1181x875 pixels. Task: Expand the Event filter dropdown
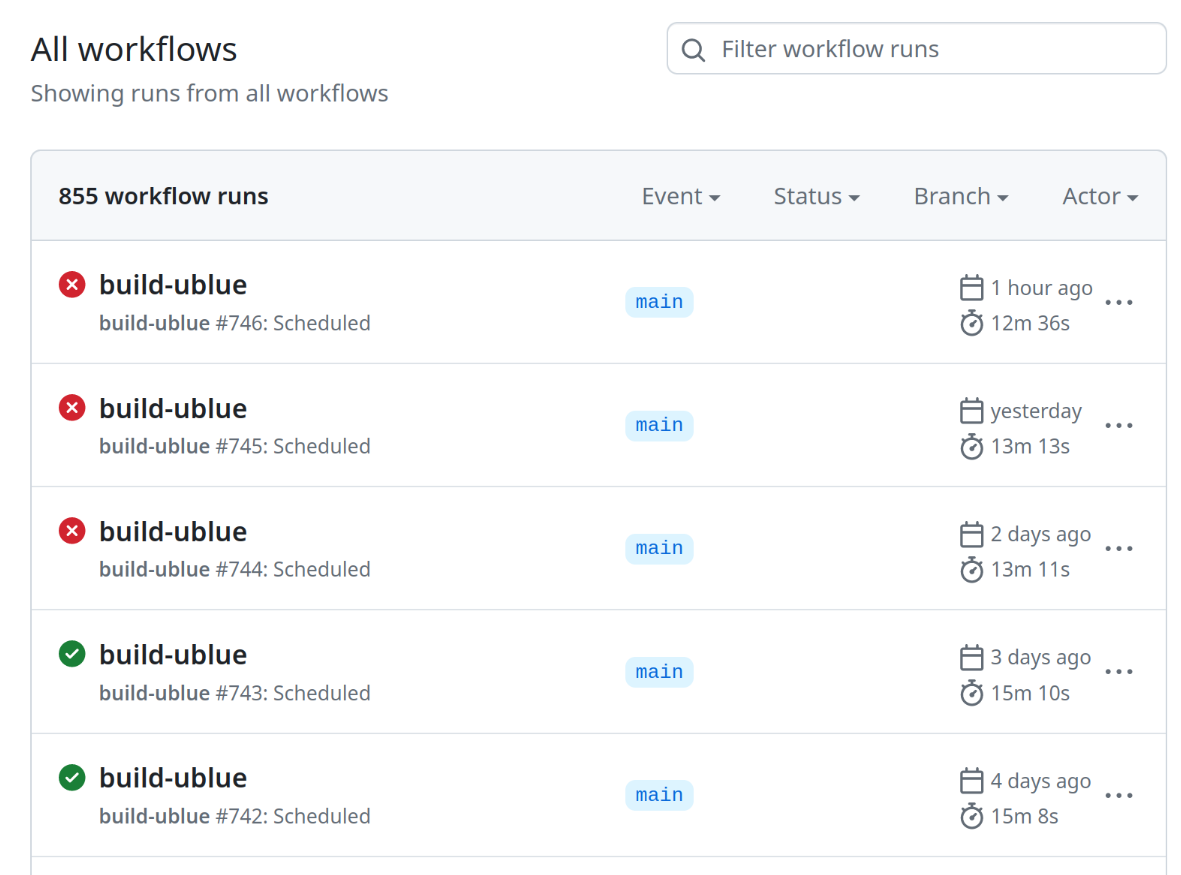681,196
